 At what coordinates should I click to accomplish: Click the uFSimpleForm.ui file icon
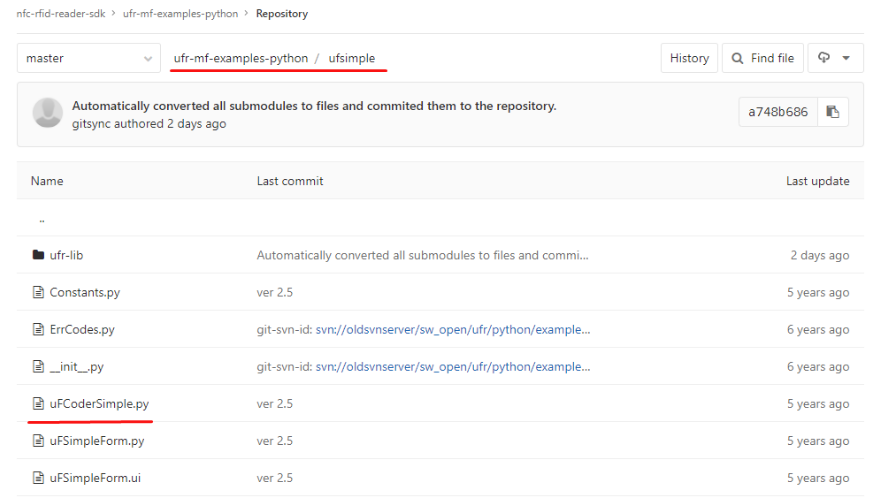[x=38, y=478]
